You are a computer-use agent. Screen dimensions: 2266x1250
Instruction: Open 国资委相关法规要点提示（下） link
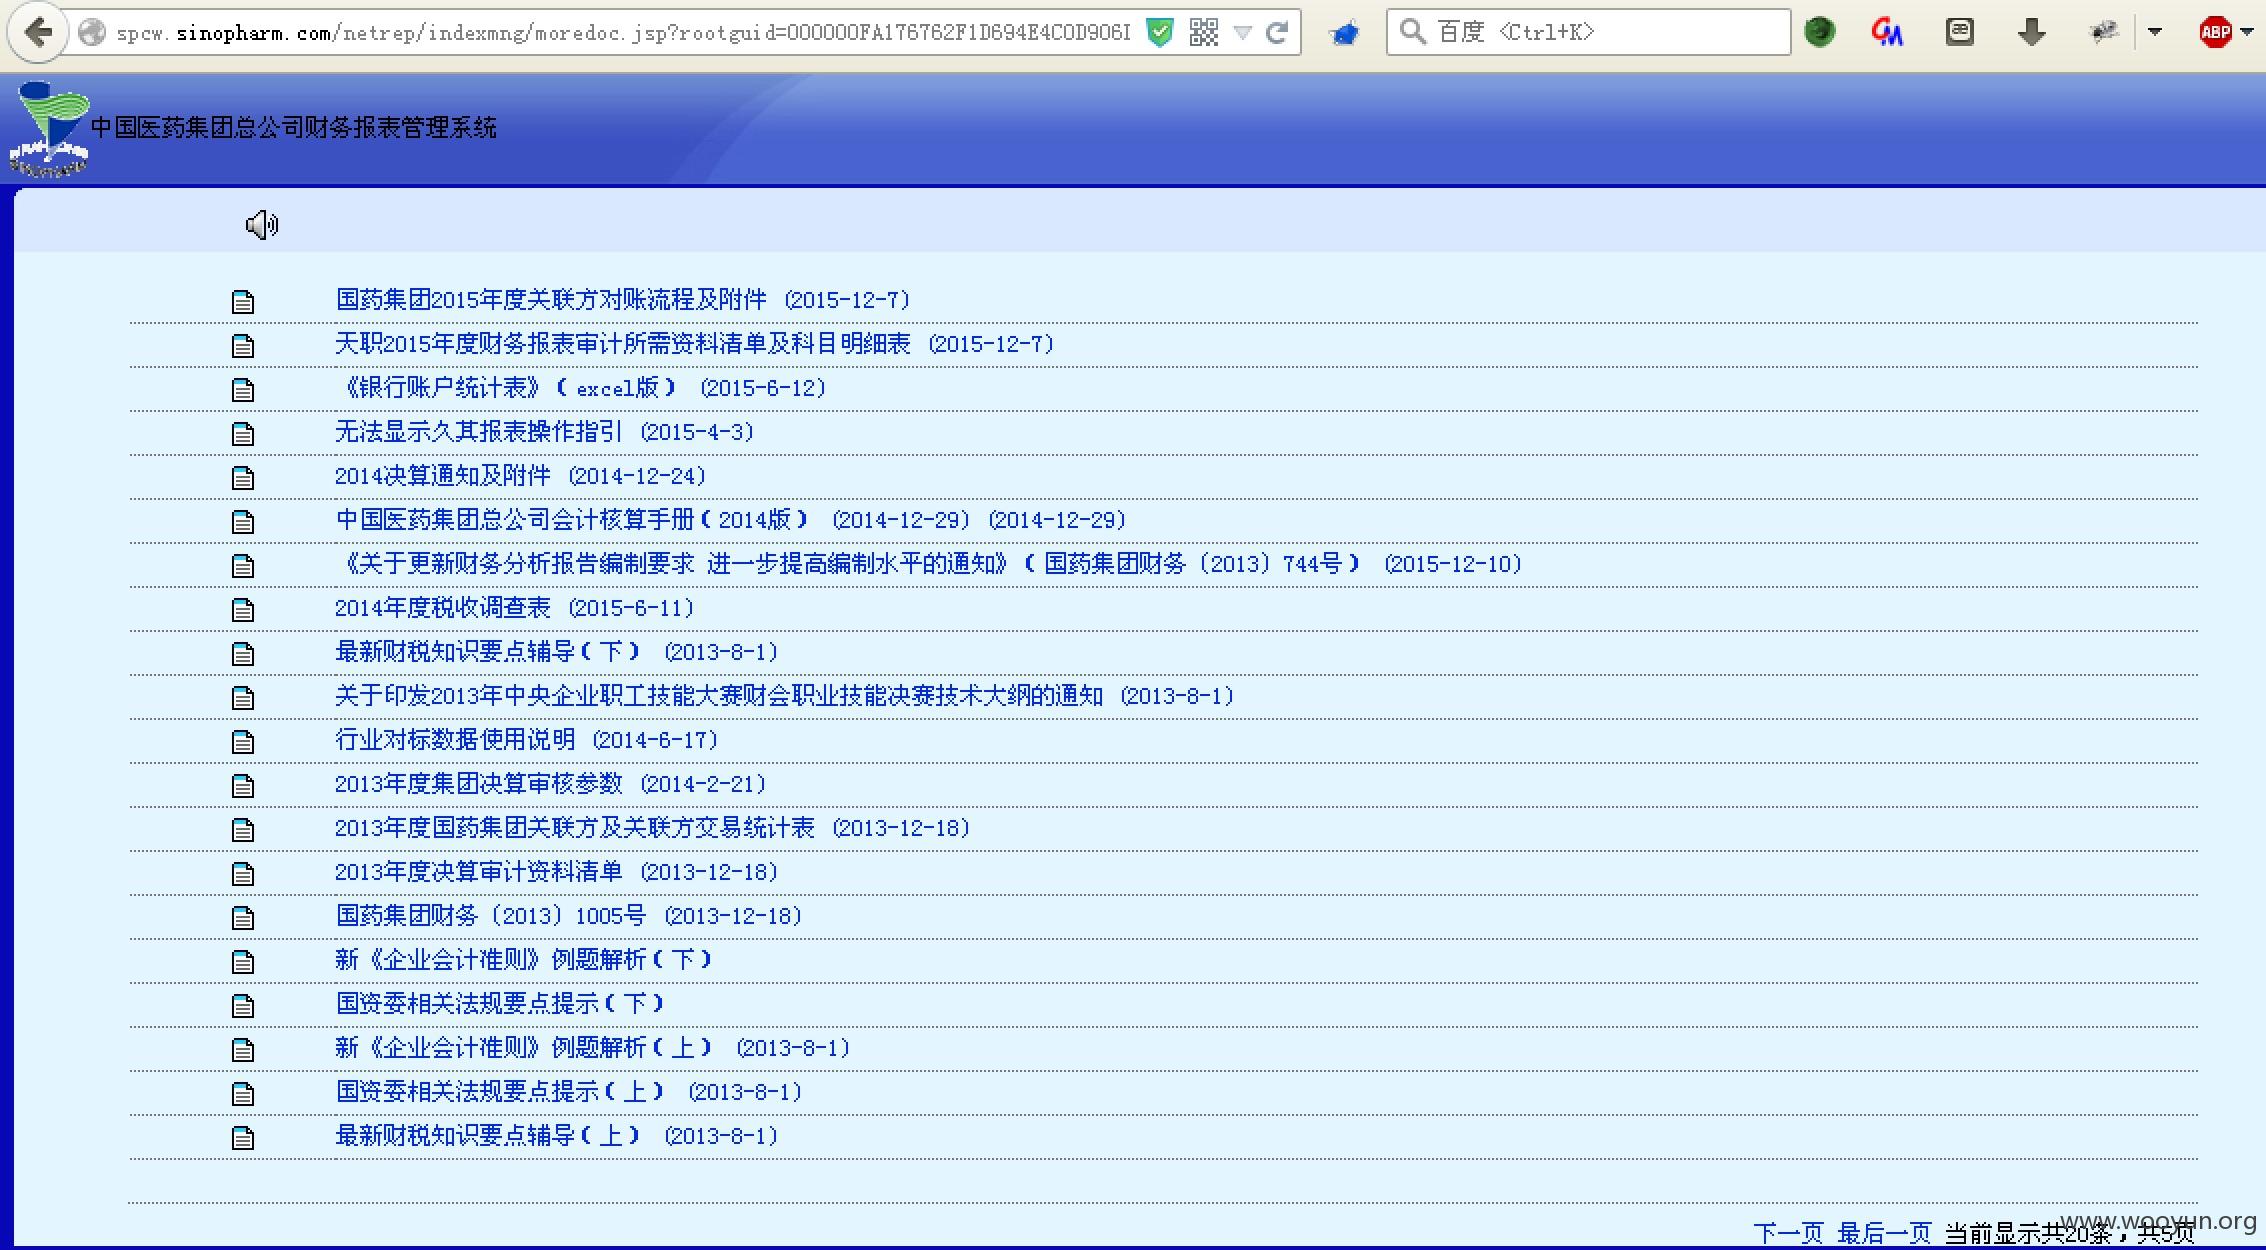(x=500, y=1003)
